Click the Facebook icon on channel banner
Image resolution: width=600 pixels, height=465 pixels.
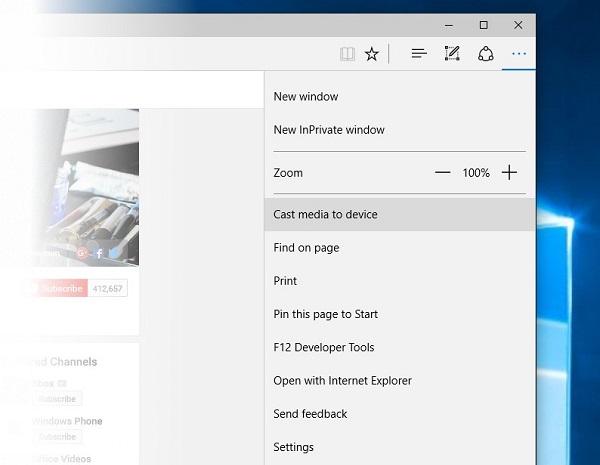click(x=99, y=253)
